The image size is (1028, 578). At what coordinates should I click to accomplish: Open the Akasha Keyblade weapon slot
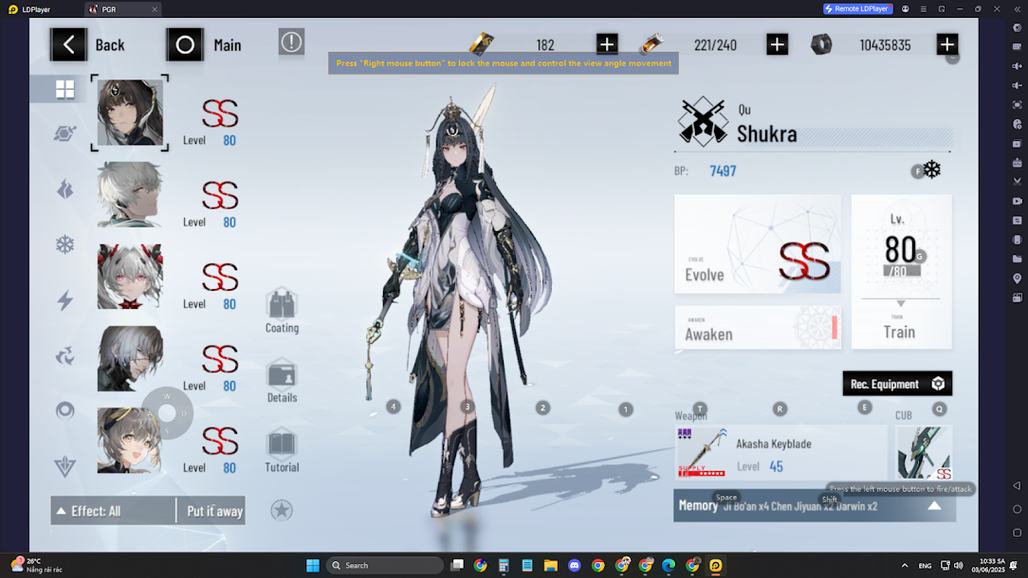coord(781,453)
